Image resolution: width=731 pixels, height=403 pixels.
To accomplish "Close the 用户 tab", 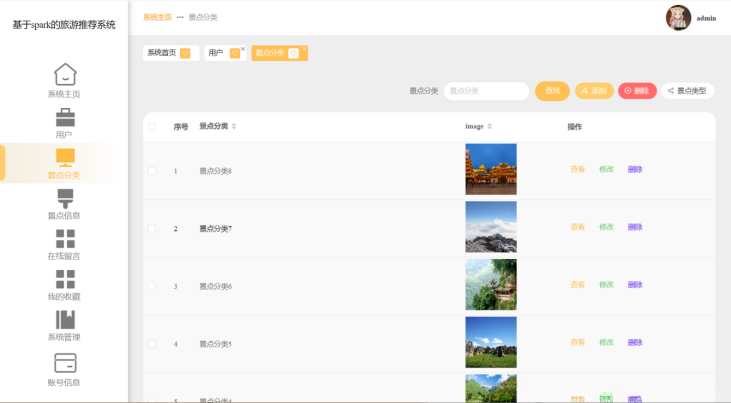I will click(243, 49).
